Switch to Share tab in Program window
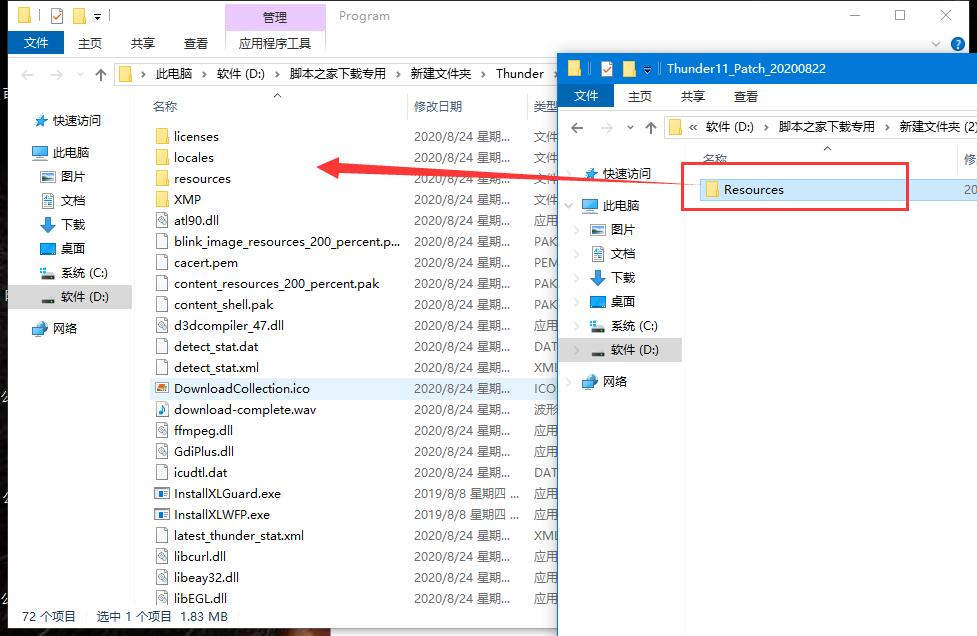The height and width of the screenshot is (636, 977). click(x=143, y=43)
